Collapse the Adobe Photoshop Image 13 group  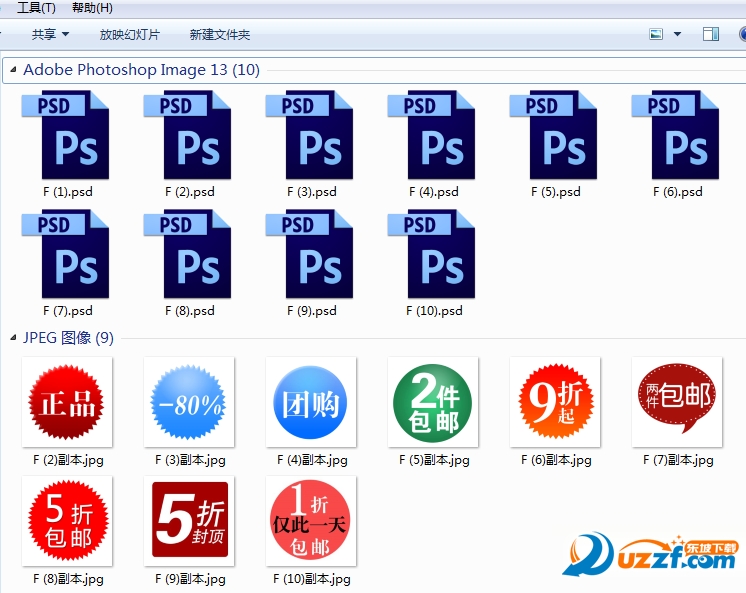click(x=13, y=70)
